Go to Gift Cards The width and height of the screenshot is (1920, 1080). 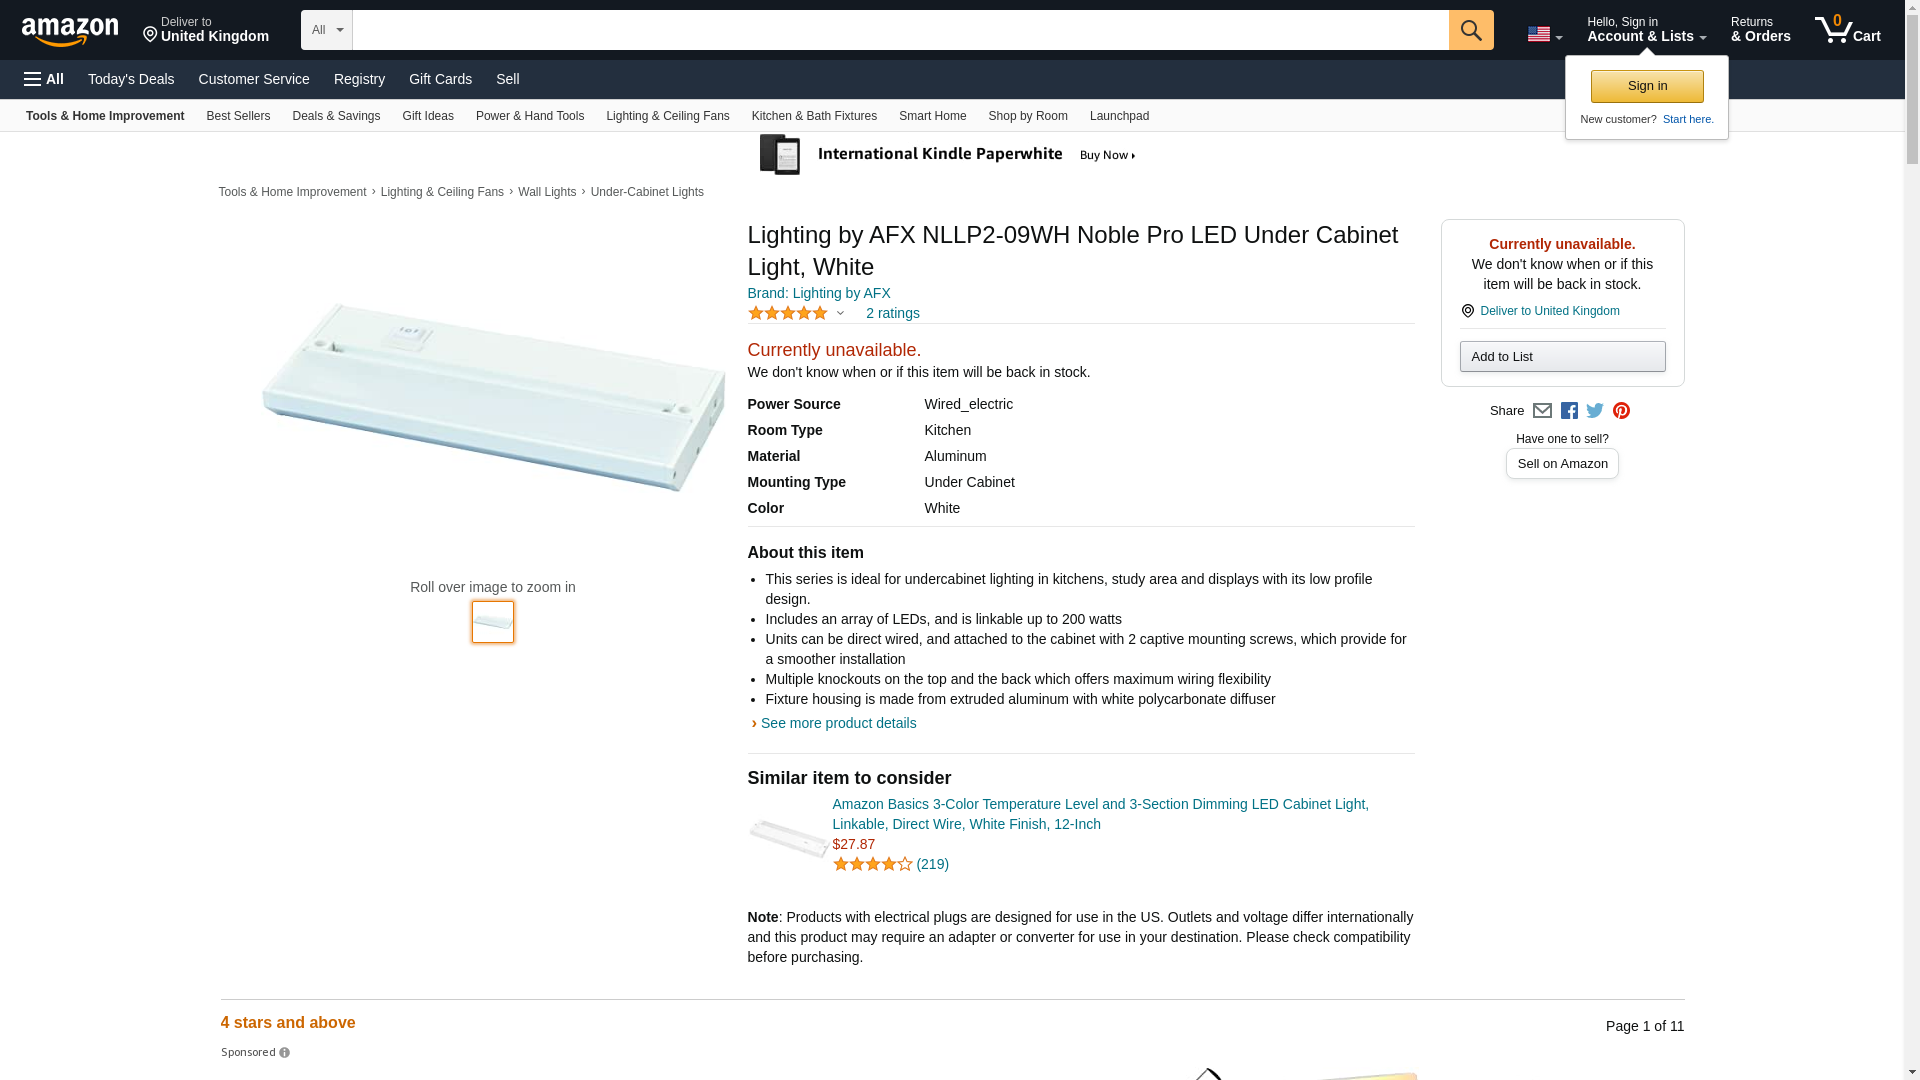pos(440,79)
